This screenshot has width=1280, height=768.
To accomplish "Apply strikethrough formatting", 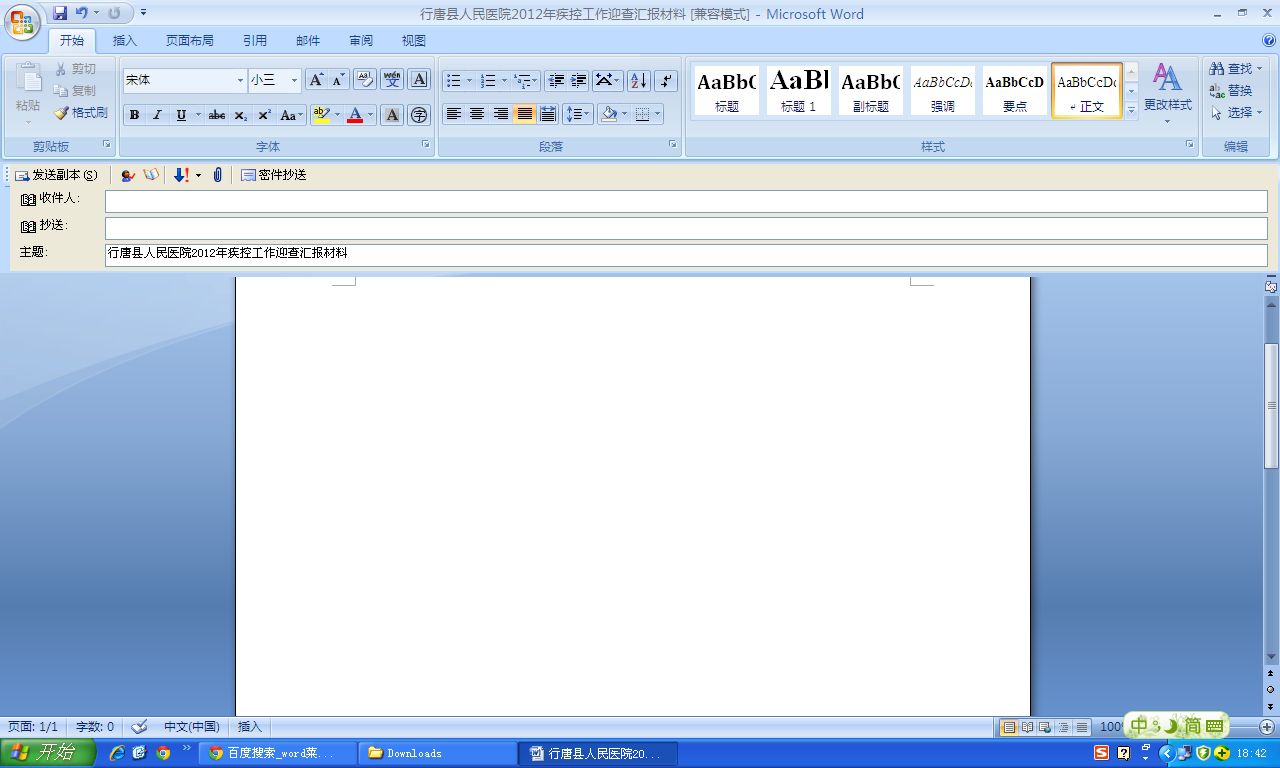I will tap(217, 115).
